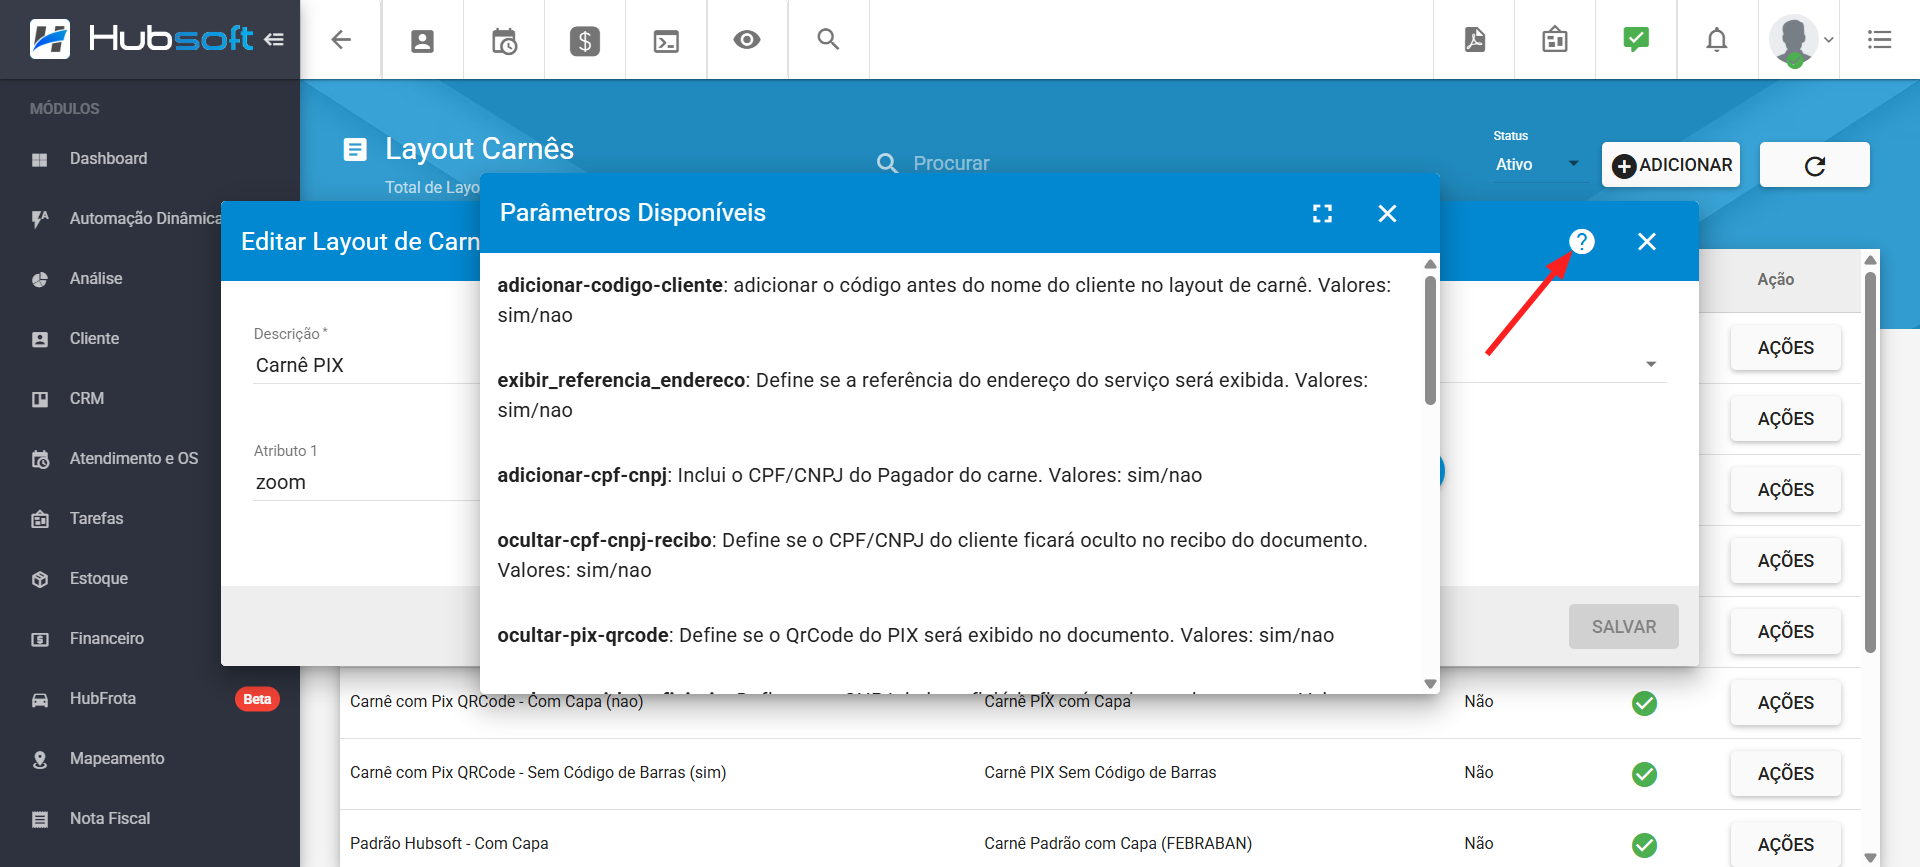The width and height of the screenshot is (1920, 867).
Task: Click the Ação column header
Action: (1776, 280)
